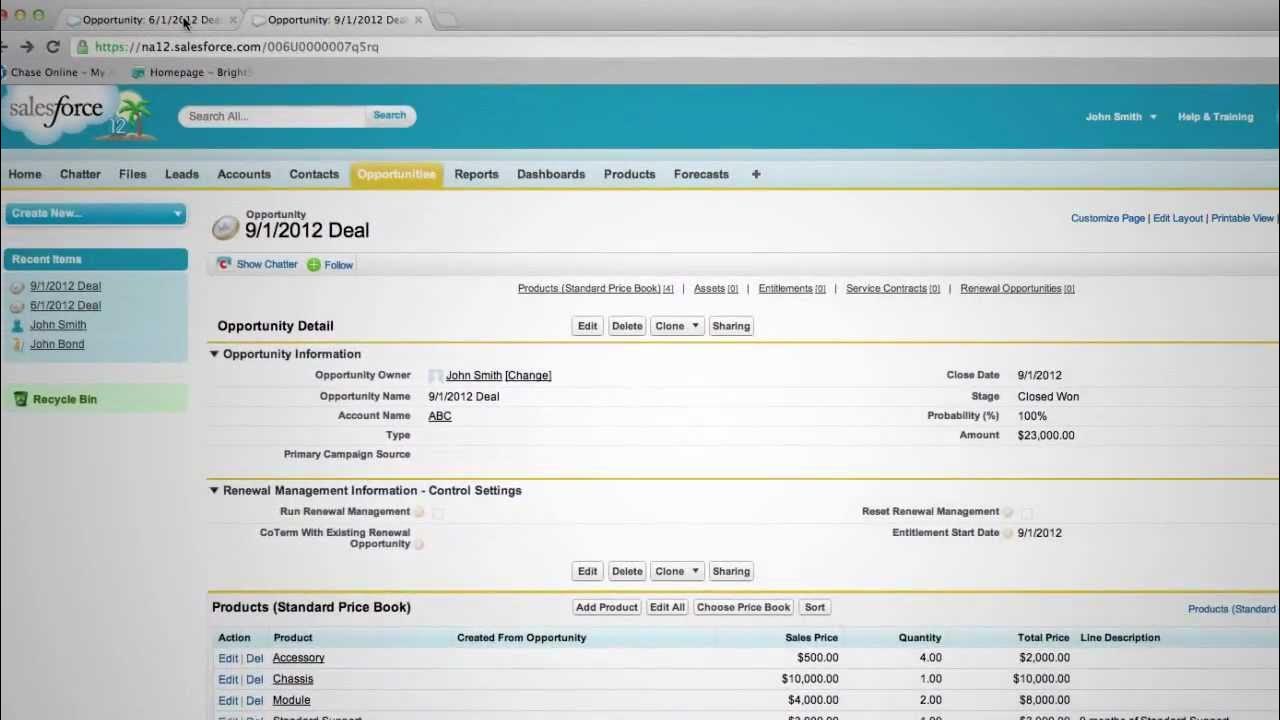Screen dimensions: 1280x720
Task: Click the help icon next to Run Renewal Management
Action: (x=419, y=512)
